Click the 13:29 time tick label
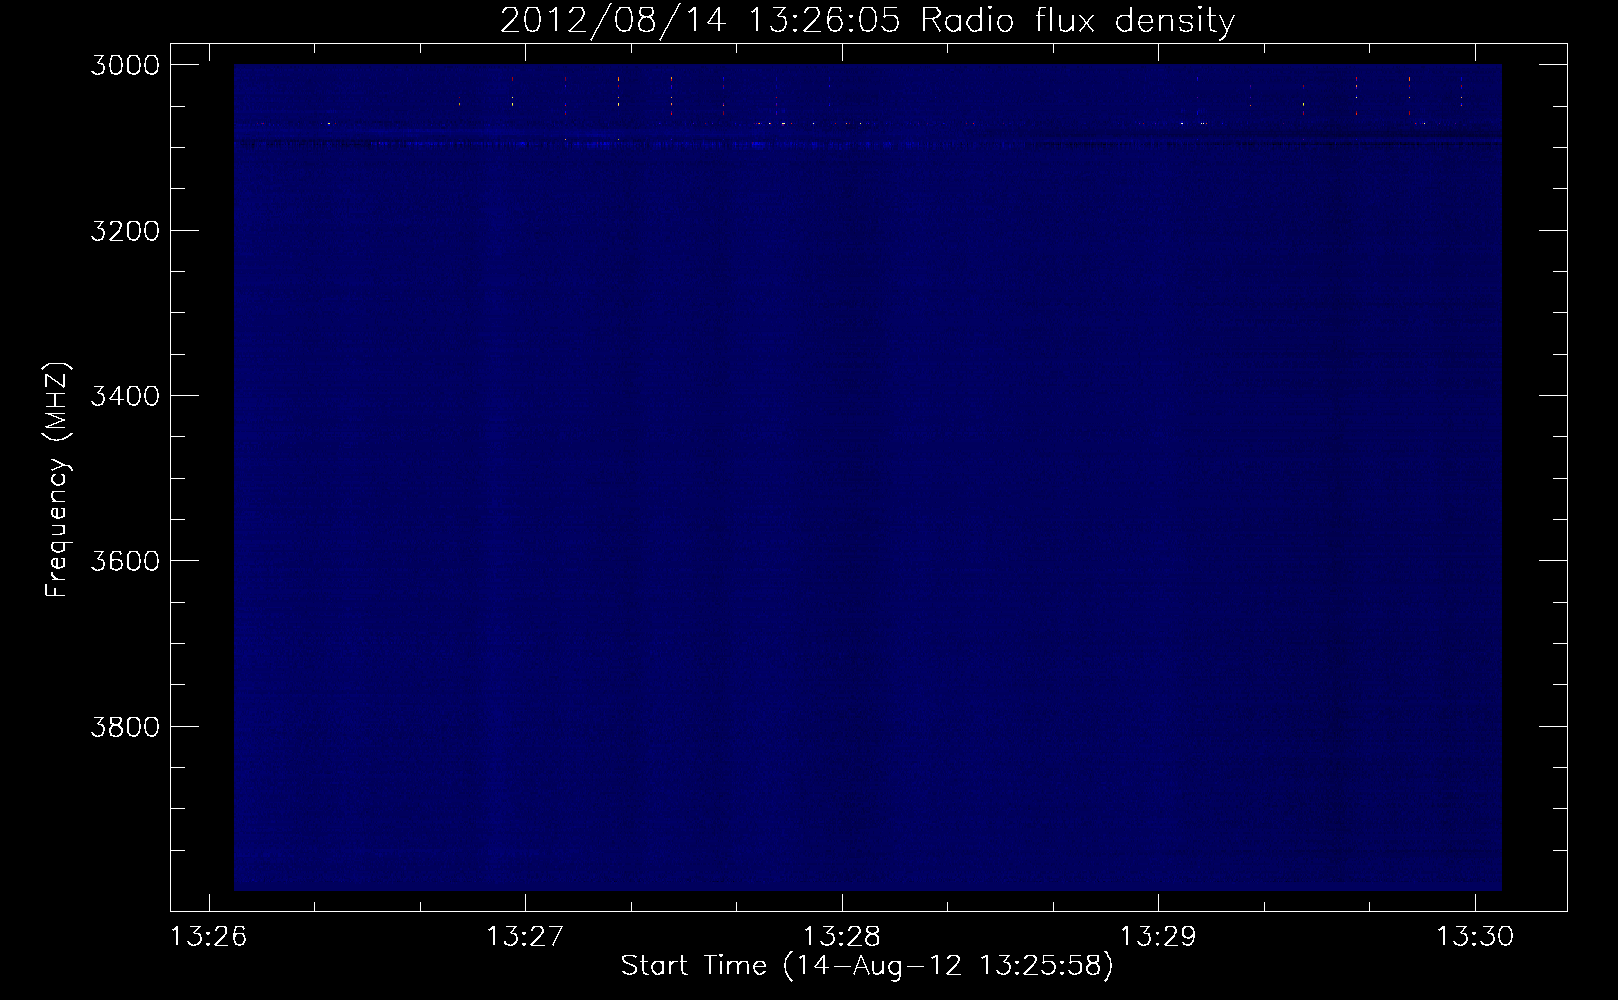The height and width of the screenshot is (1000, 1618). coord(1158,937)
